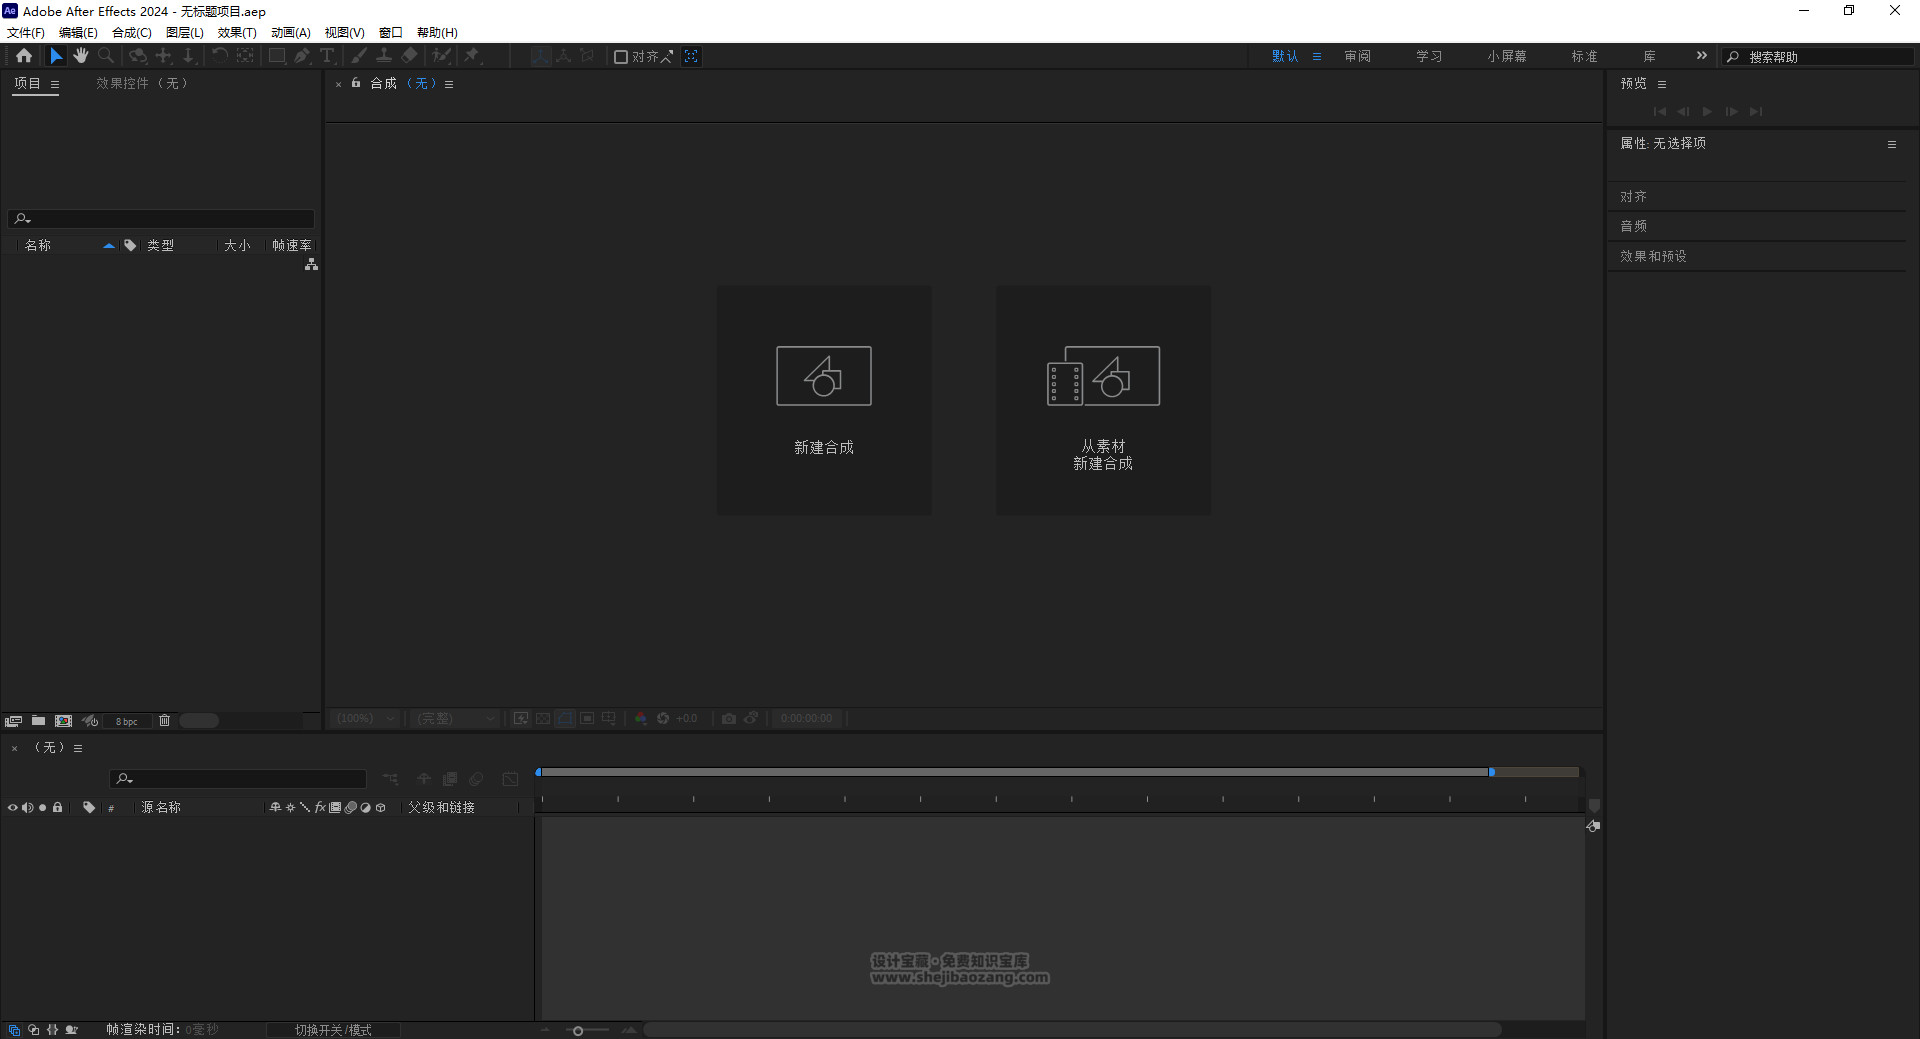Show more workspaces via the double chevron
1920x1039 pixels.
click(x=1701, y=56)
